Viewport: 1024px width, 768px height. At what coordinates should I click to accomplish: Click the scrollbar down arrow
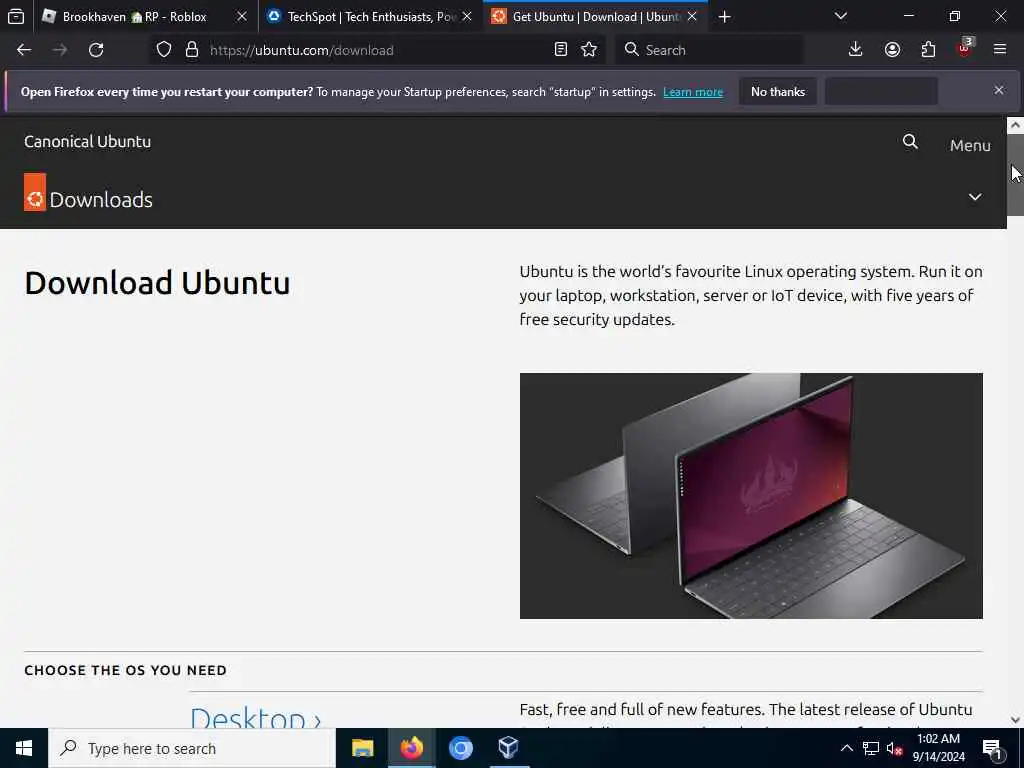[x=1016, y=720]
